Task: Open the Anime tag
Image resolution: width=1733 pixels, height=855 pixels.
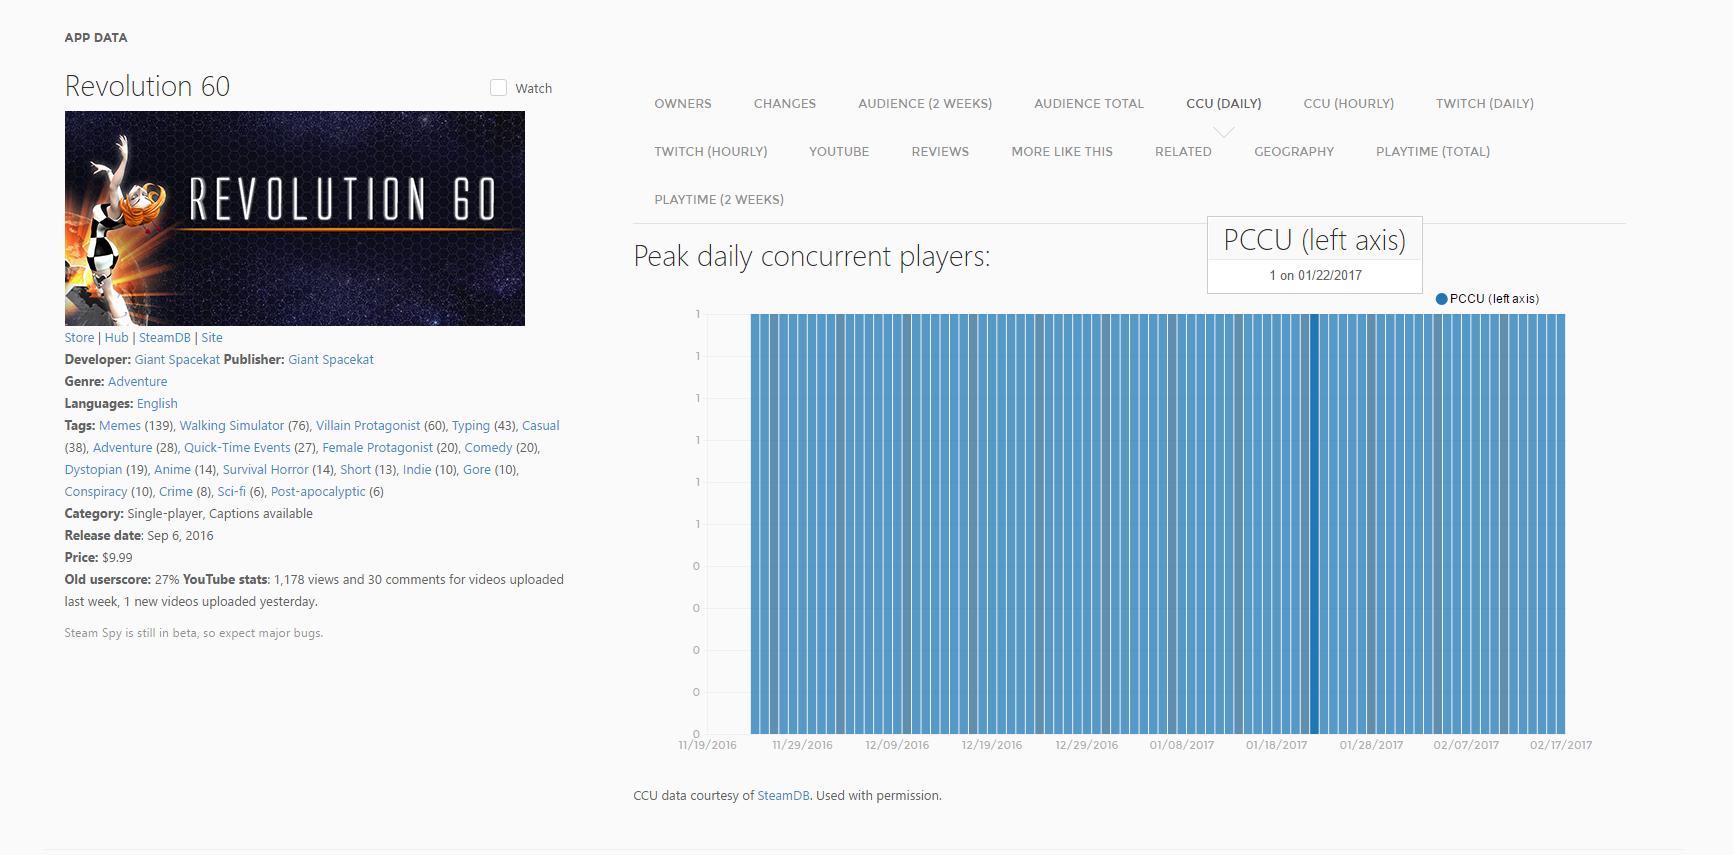Action: point(172,470)
